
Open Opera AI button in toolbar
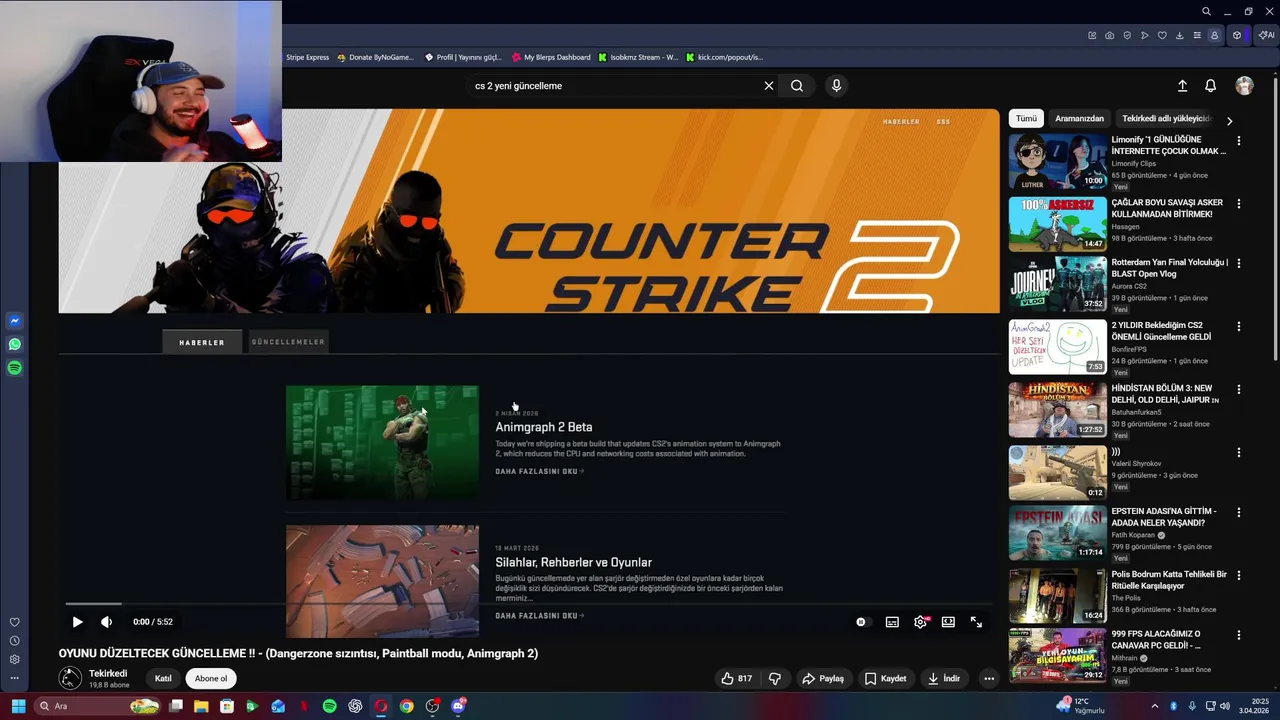coord(1266,35)
